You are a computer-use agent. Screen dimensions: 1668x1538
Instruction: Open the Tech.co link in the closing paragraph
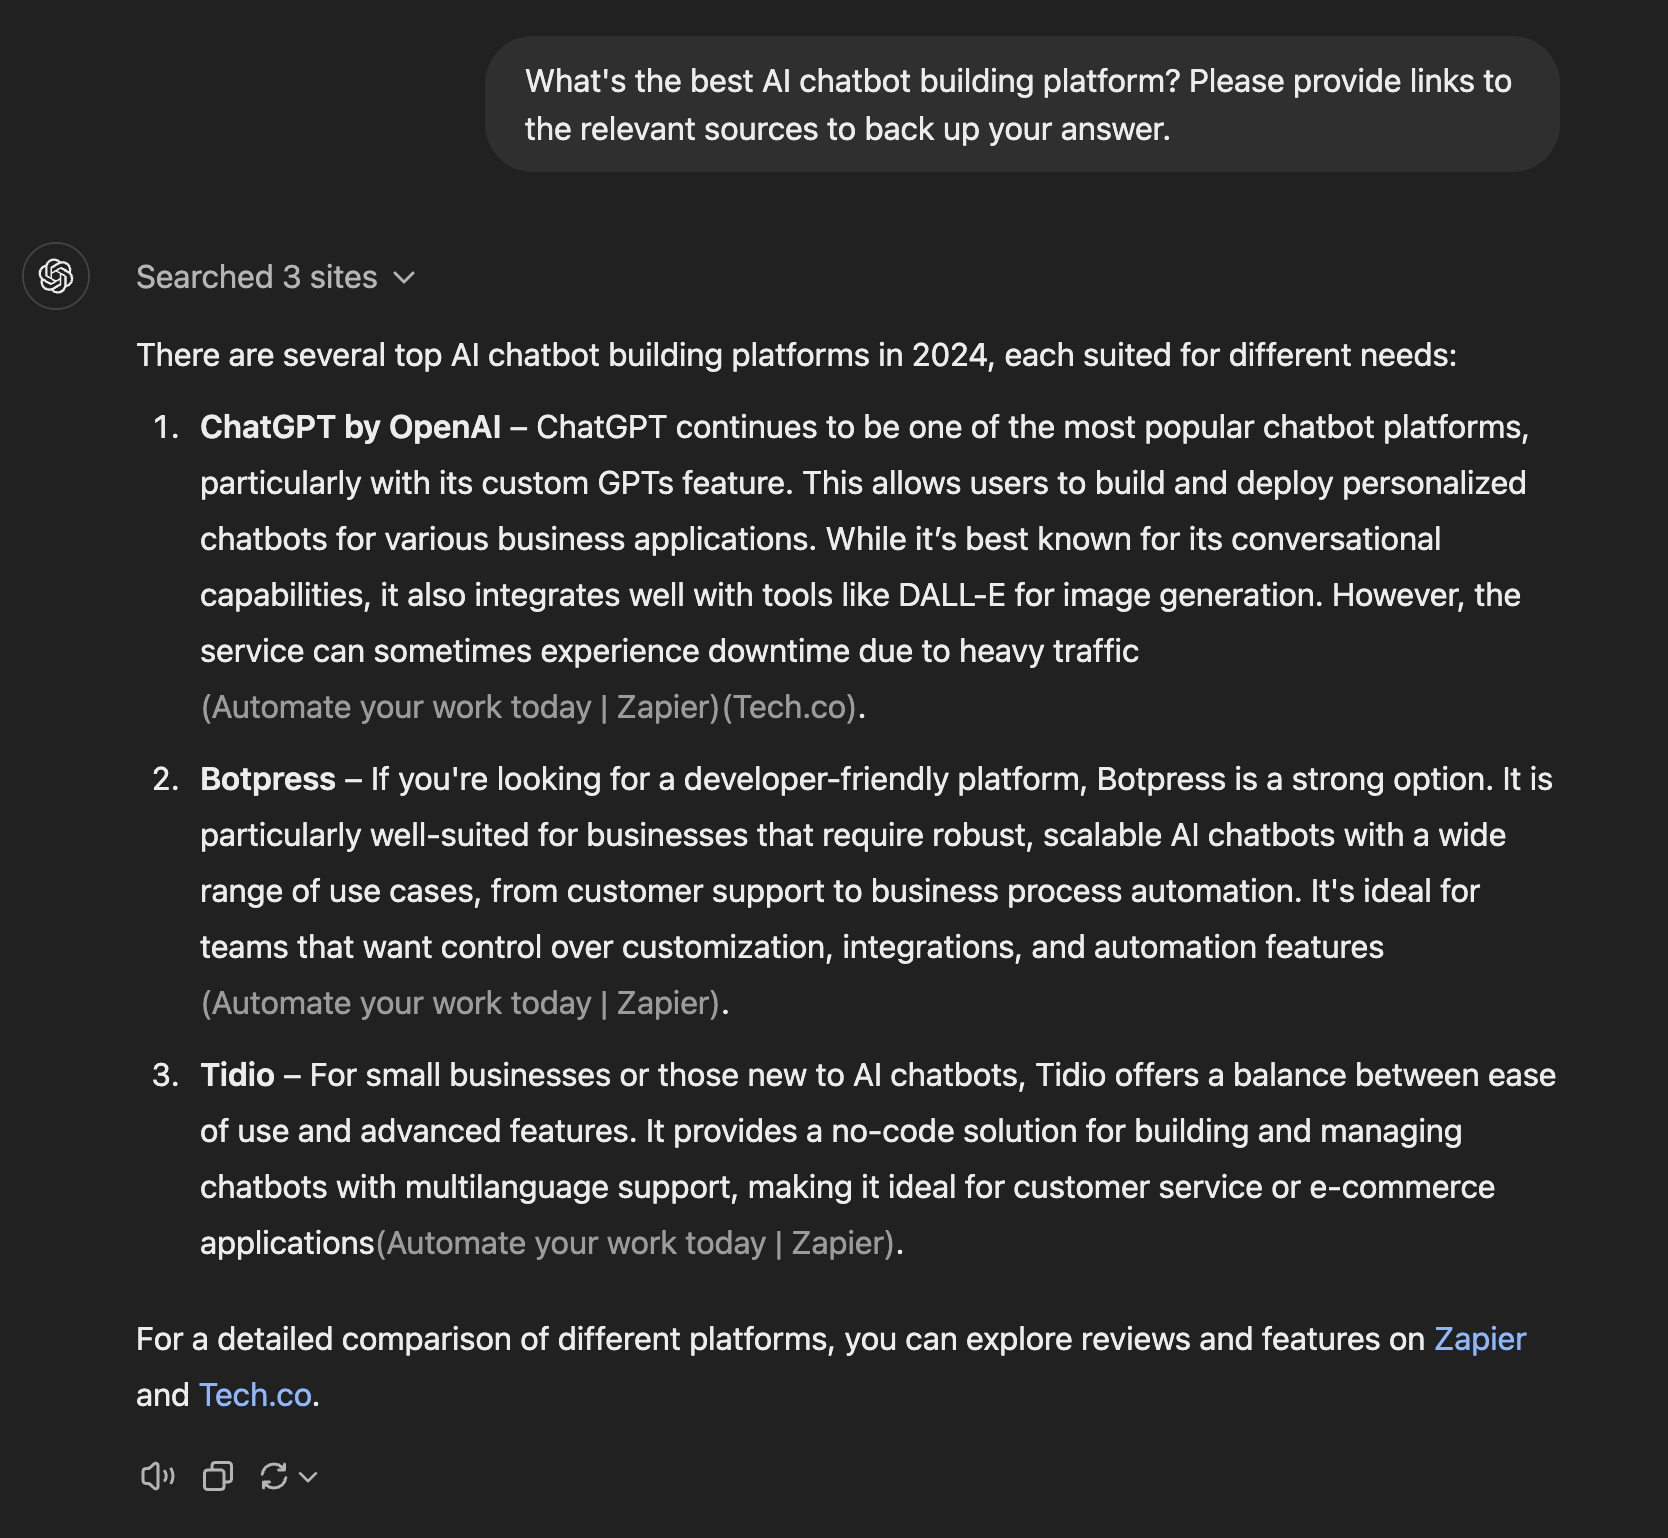(x=254, y=1395)
